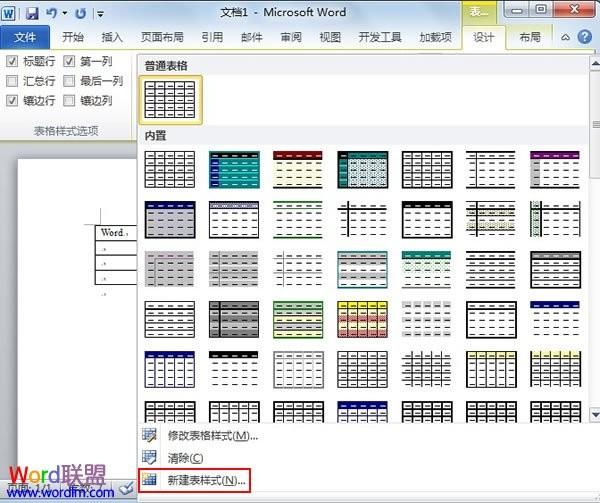
Task: Select the plain table style under 普通表格
Action: tap(172, 100)
